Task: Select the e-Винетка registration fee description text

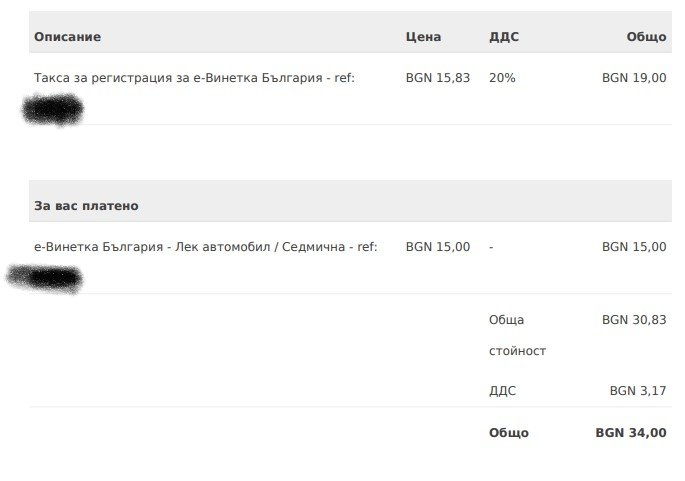Action: coord(194,77)
